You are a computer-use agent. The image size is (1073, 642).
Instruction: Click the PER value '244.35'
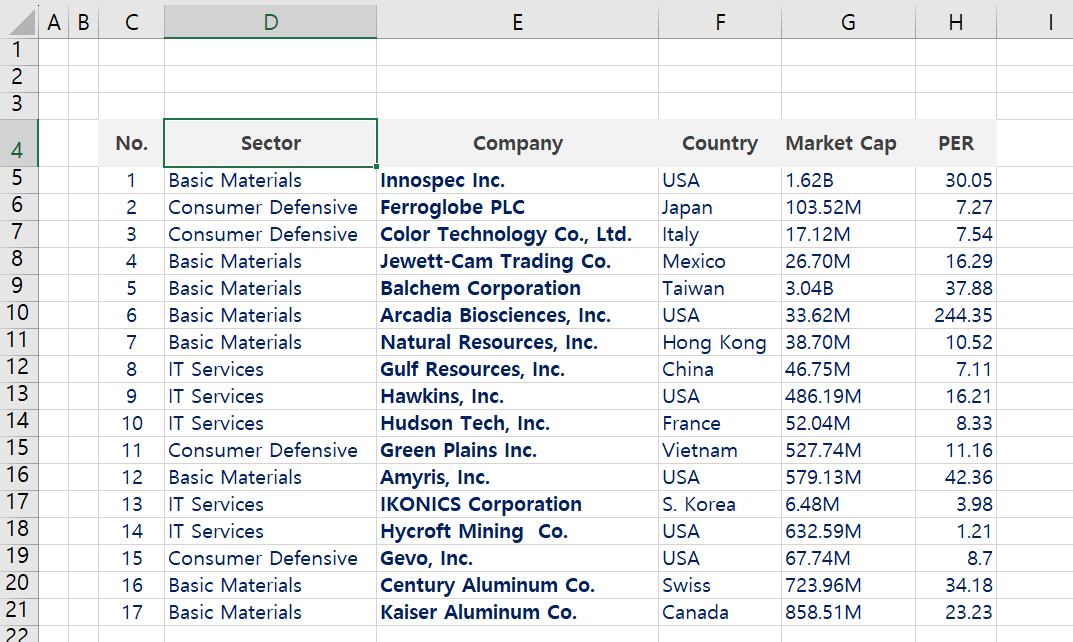tap(956, 315)
